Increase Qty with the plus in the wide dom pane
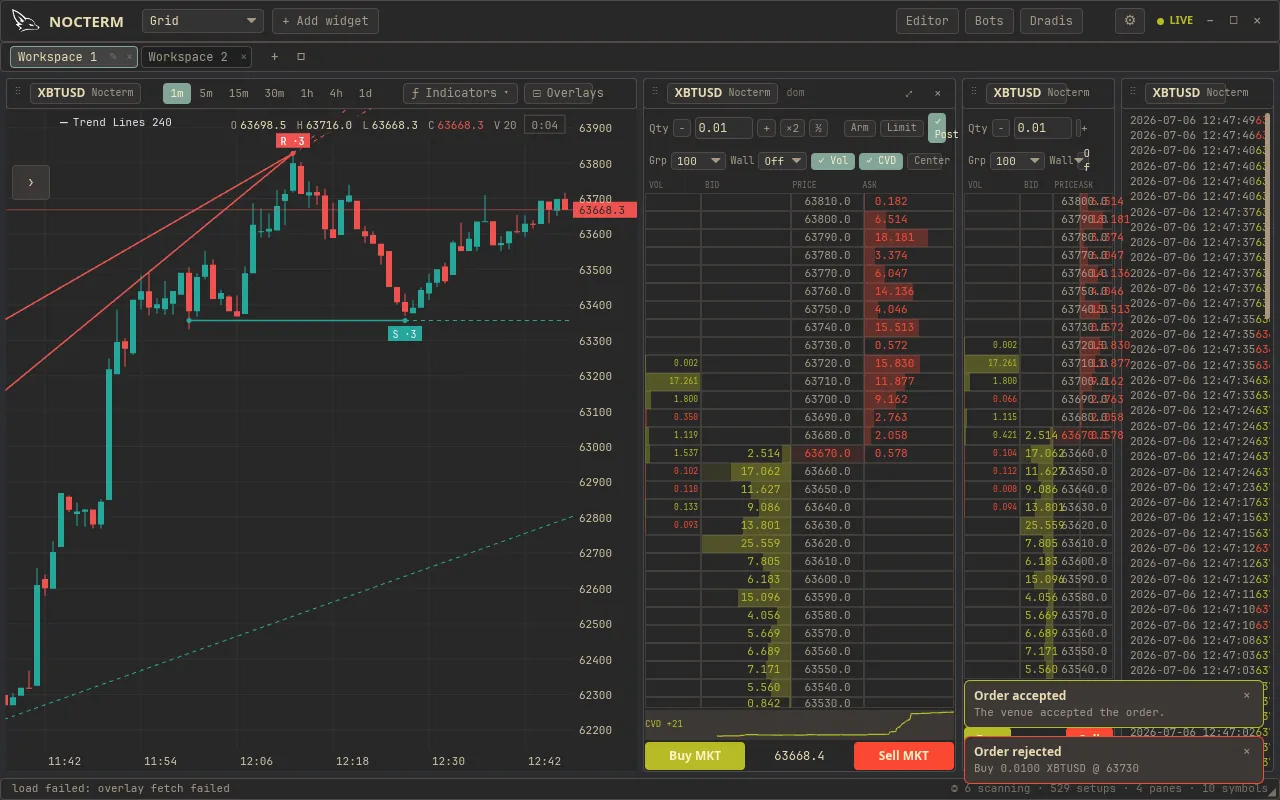 (x=766, y=128)
